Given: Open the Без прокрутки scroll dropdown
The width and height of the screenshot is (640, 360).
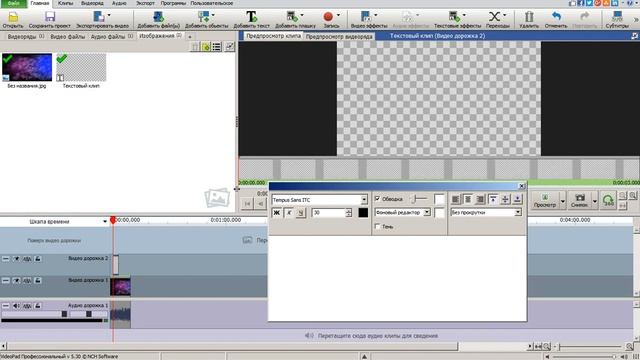Looking at the screenshot, I should 518,212.
